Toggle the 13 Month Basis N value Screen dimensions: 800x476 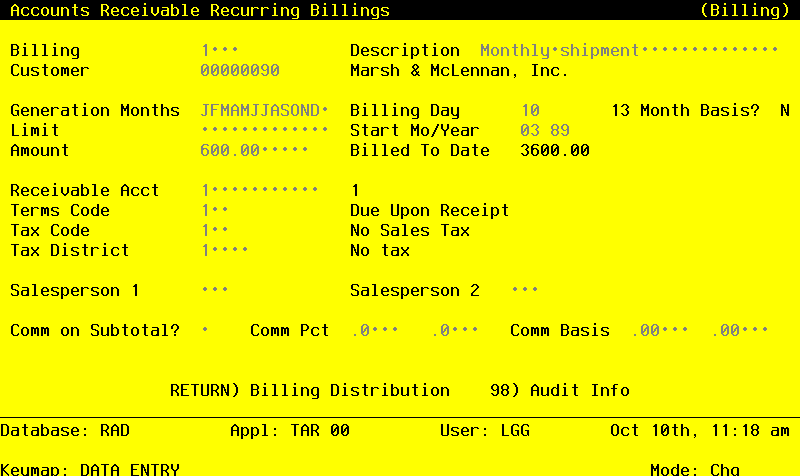click(785, 110)
